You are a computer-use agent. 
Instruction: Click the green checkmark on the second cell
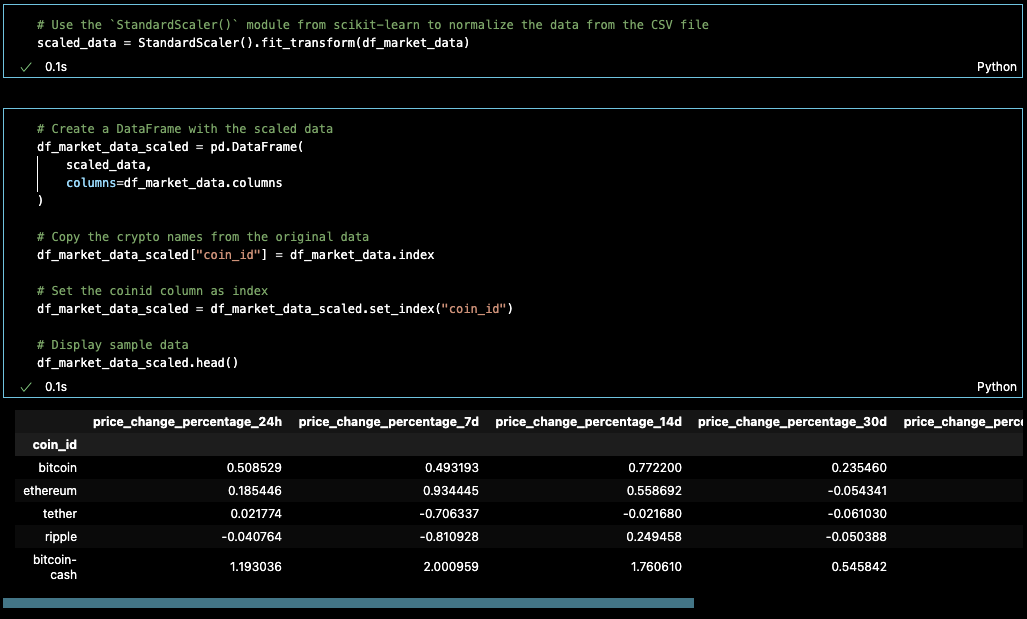coord(26,386)
